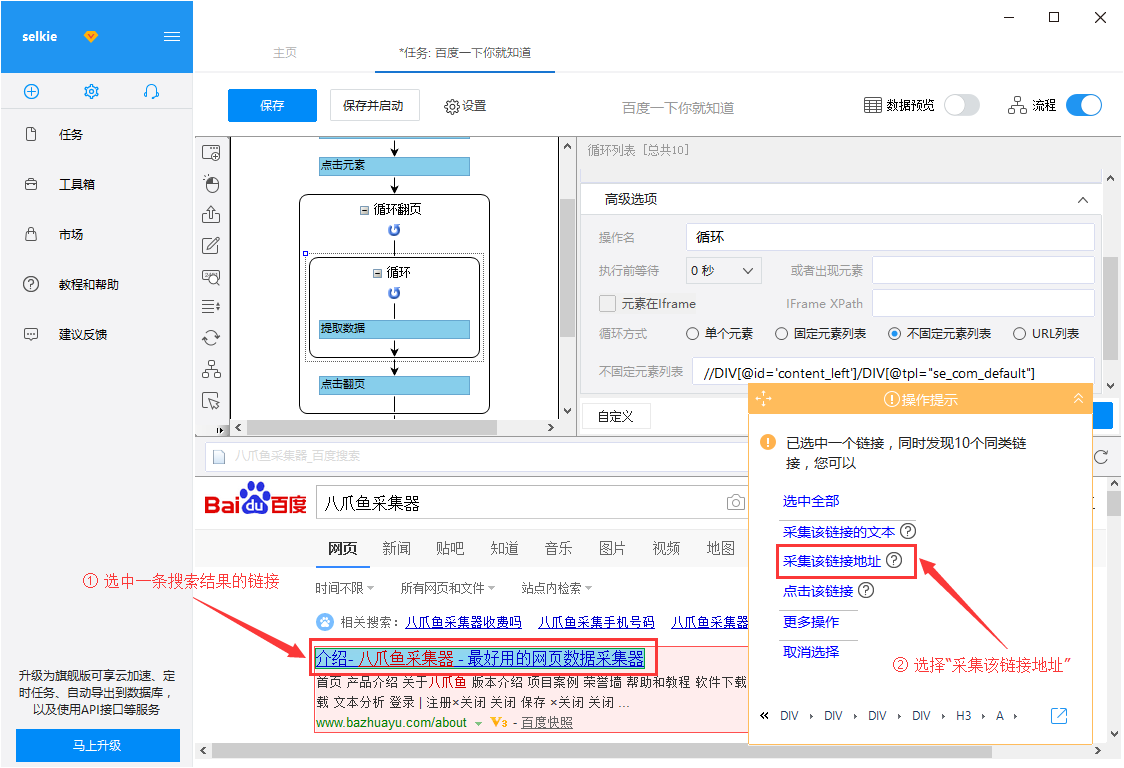
Task: Click the double left arrow in breadcrumb
Action: (x=764, y=716)
